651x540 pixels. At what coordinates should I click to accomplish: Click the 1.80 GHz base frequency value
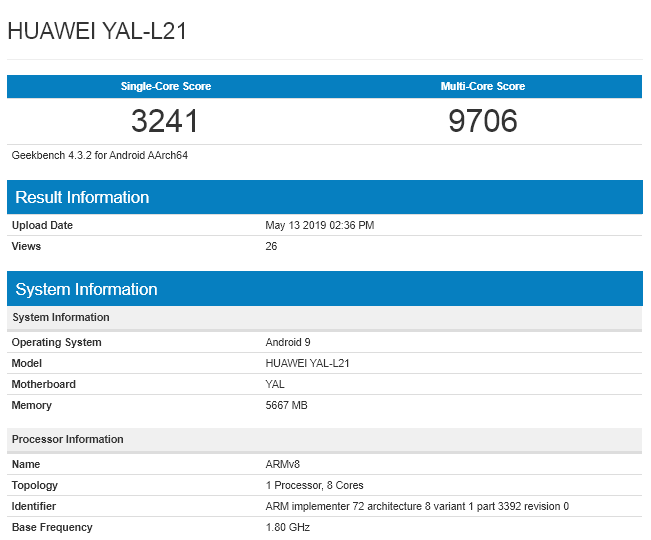pos(288,528)
